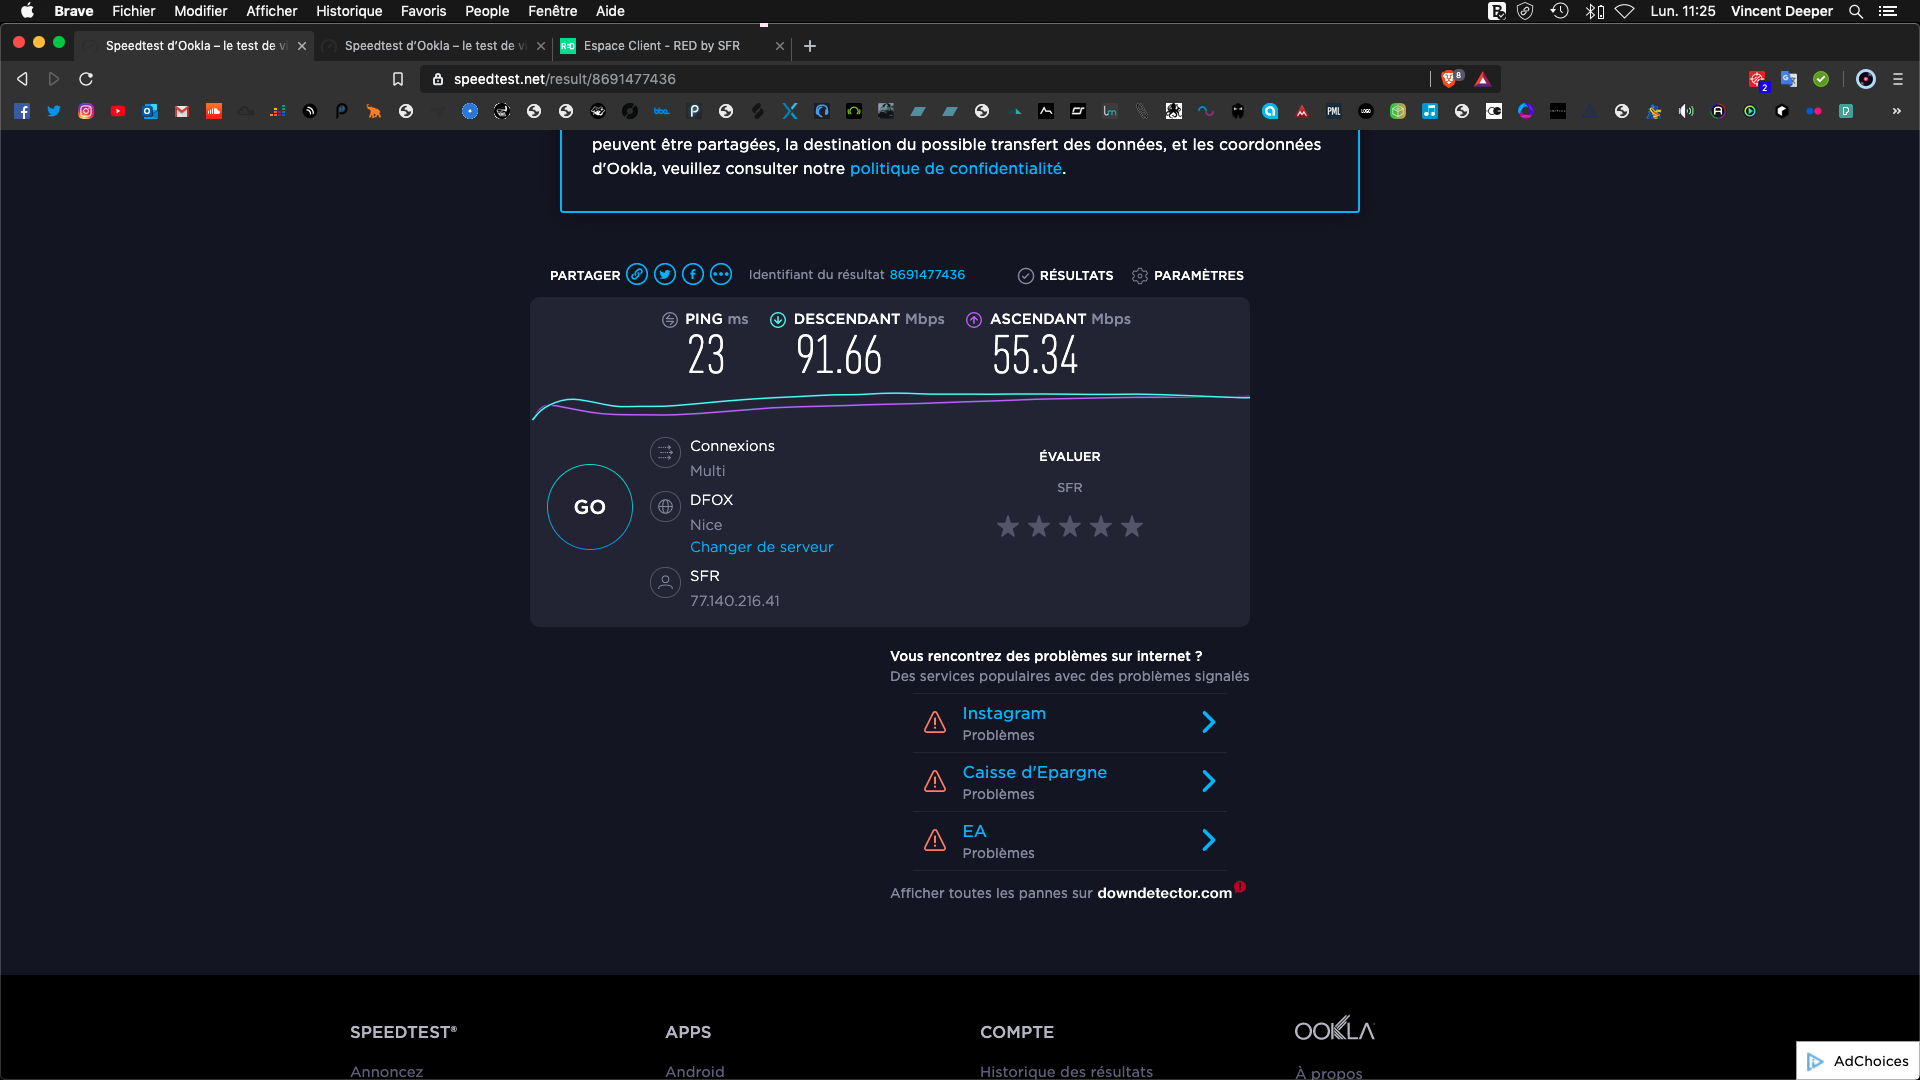Bookmark this page icon in address bar
Image resolution: width=1920 pixels, height=1080 pixels.
click(x=398, y=79)
